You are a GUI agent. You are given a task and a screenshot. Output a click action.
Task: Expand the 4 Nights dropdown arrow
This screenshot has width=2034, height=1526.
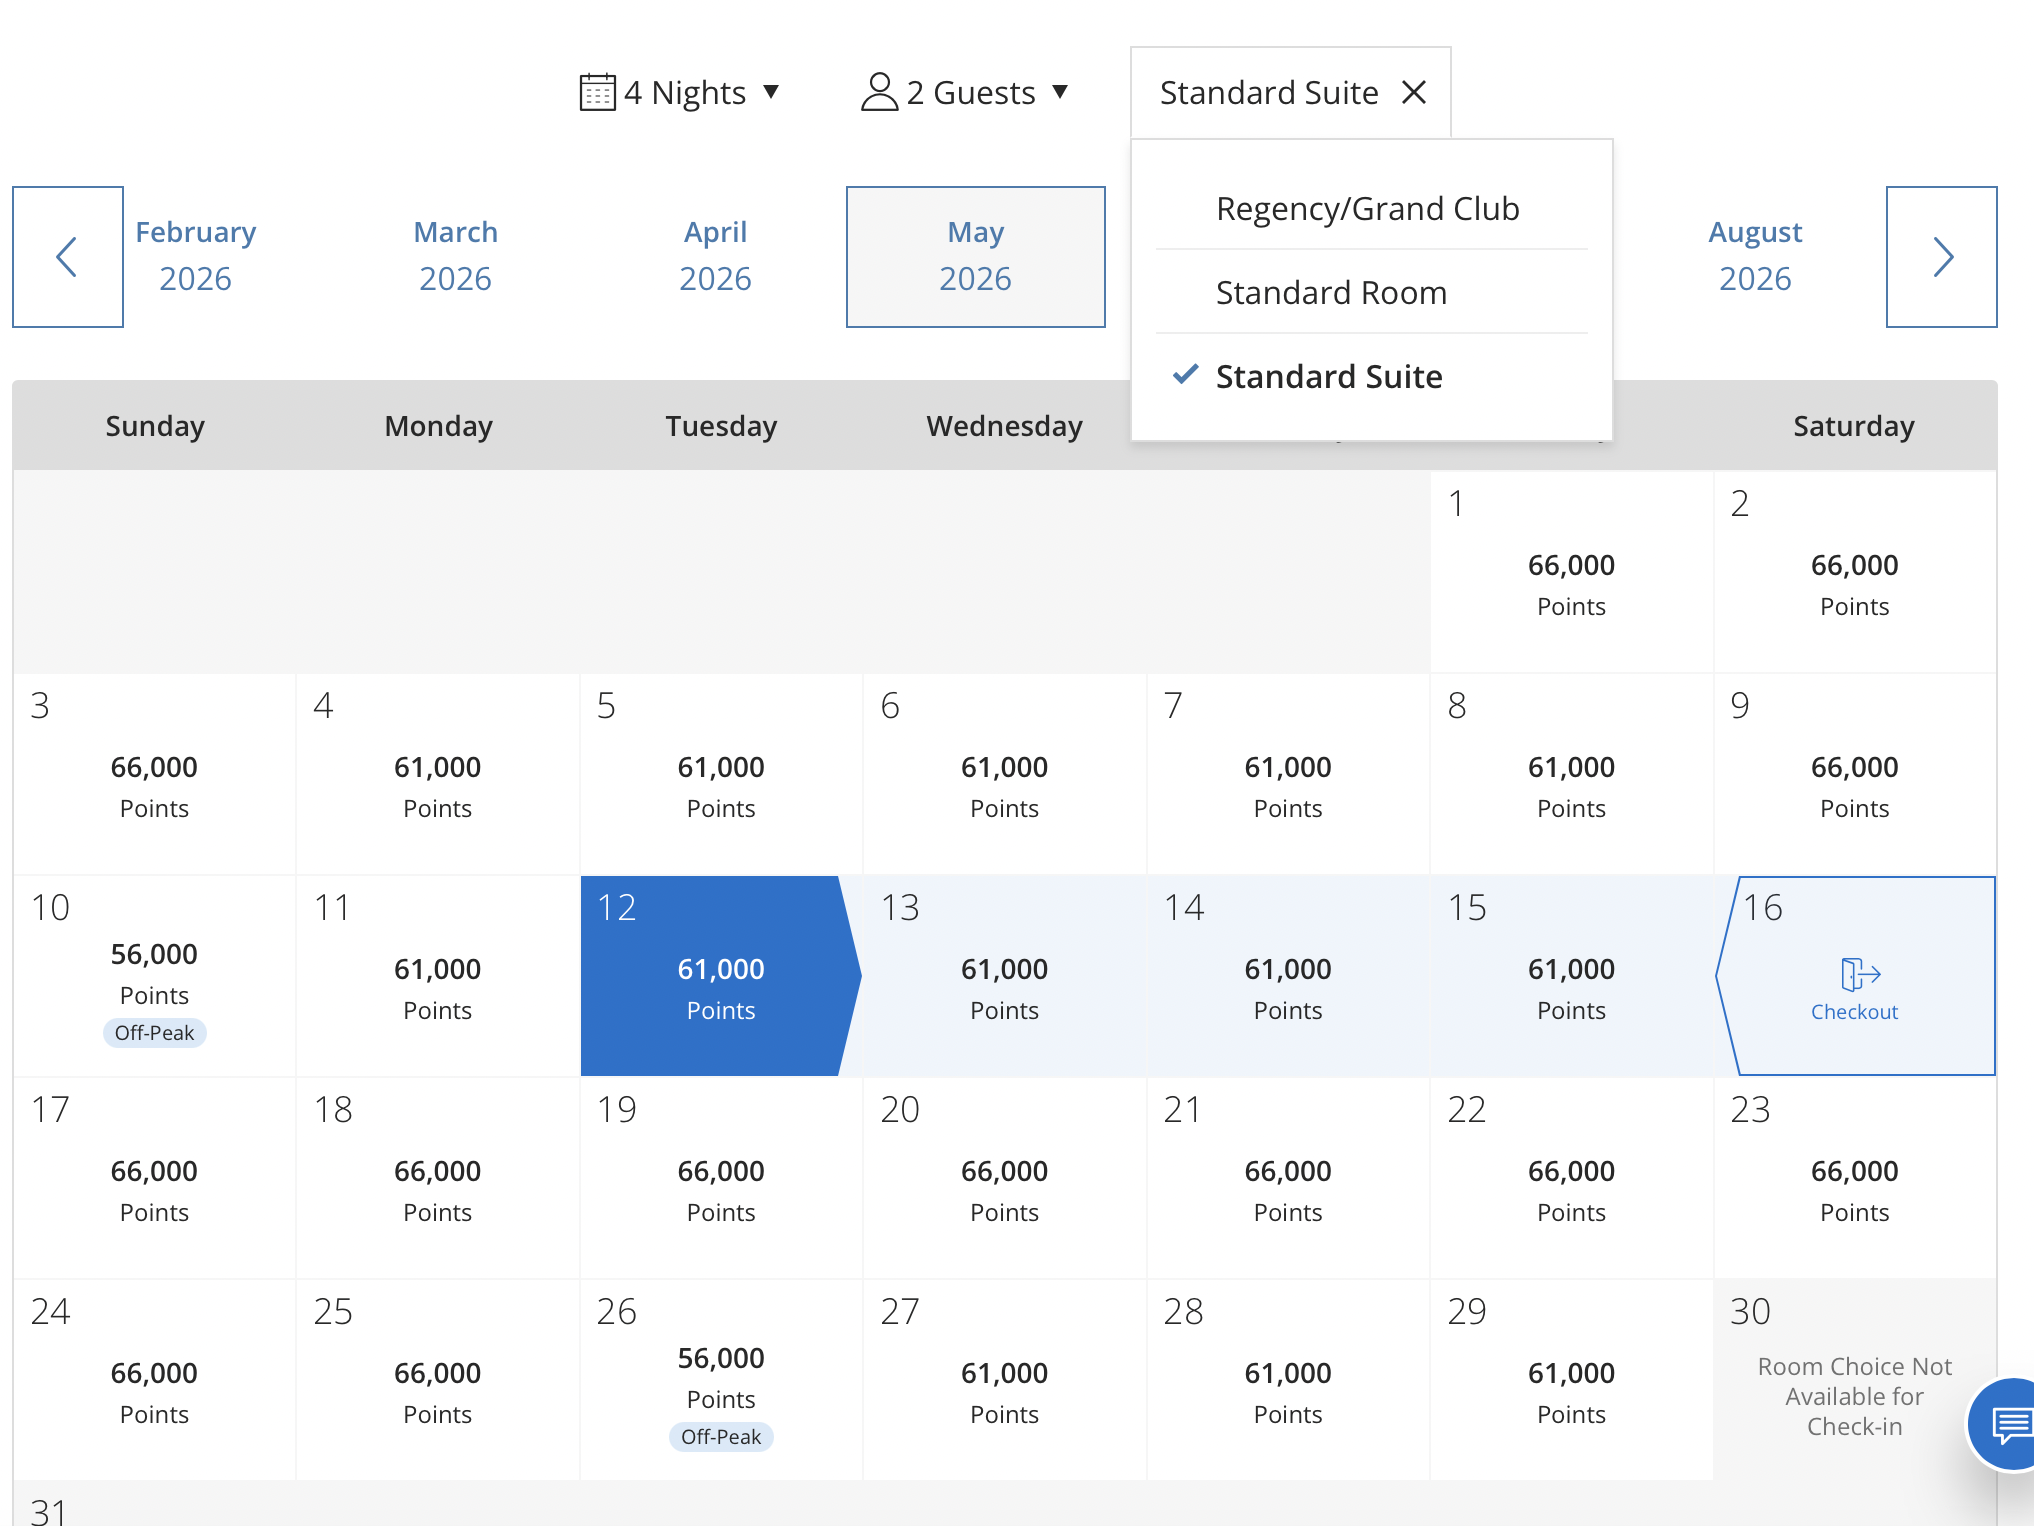pos(771,93)
